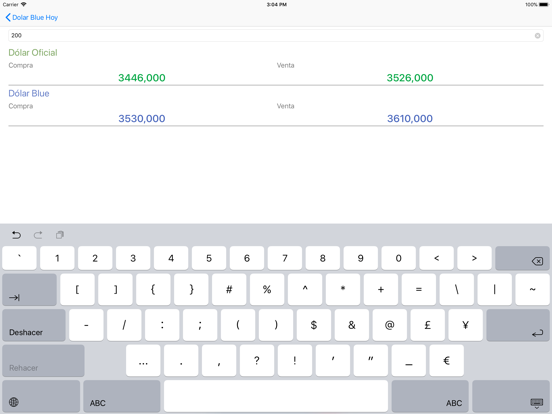The height and width of the screenshot is (414, 552).
Task: Tap the vertical bar key
Action: click(x=495, y=289)
